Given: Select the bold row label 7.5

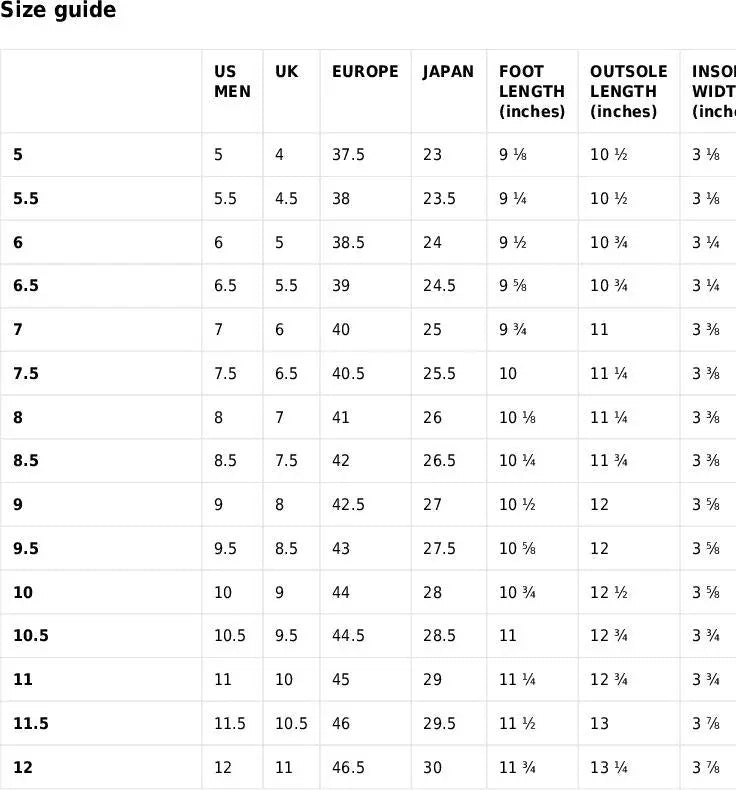Looking at the screenshot, I should tap(26, 374).
